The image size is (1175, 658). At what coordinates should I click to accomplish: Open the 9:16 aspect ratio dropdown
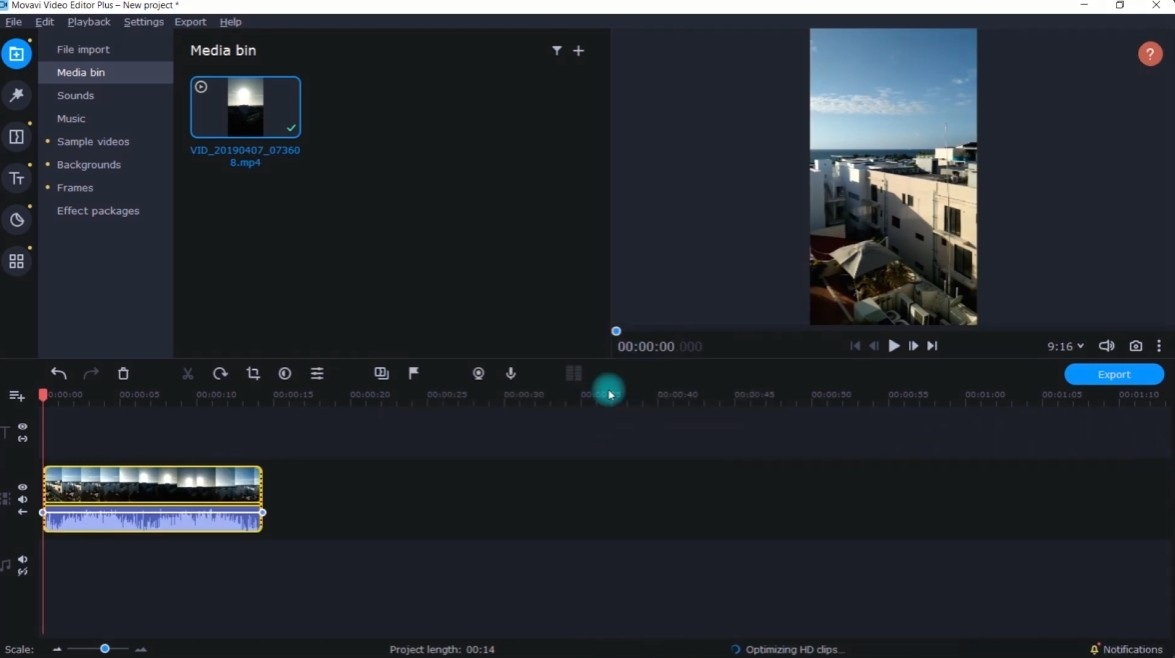(x=1066, y=346)
